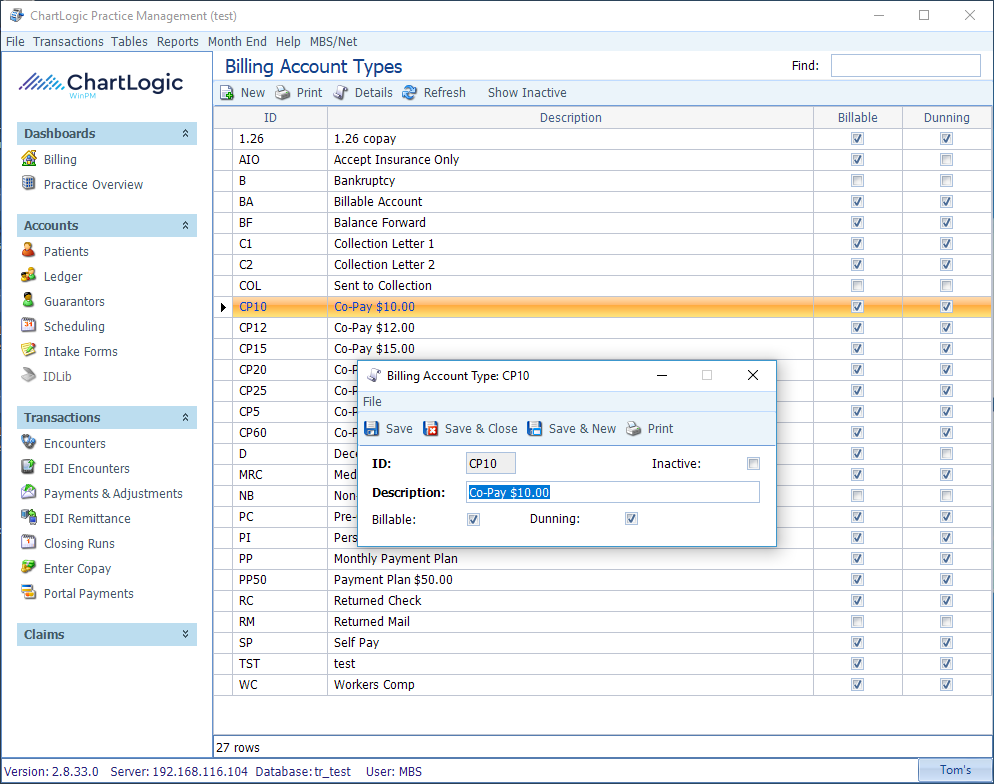Click Show Inactive in the toolbar
The width and height of the screenshot is (994, 784).
[x=527, y=93]
